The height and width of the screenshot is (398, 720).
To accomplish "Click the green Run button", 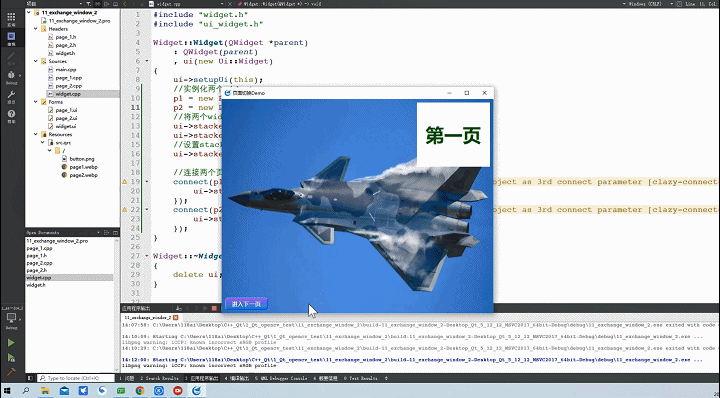I will 11,343.
